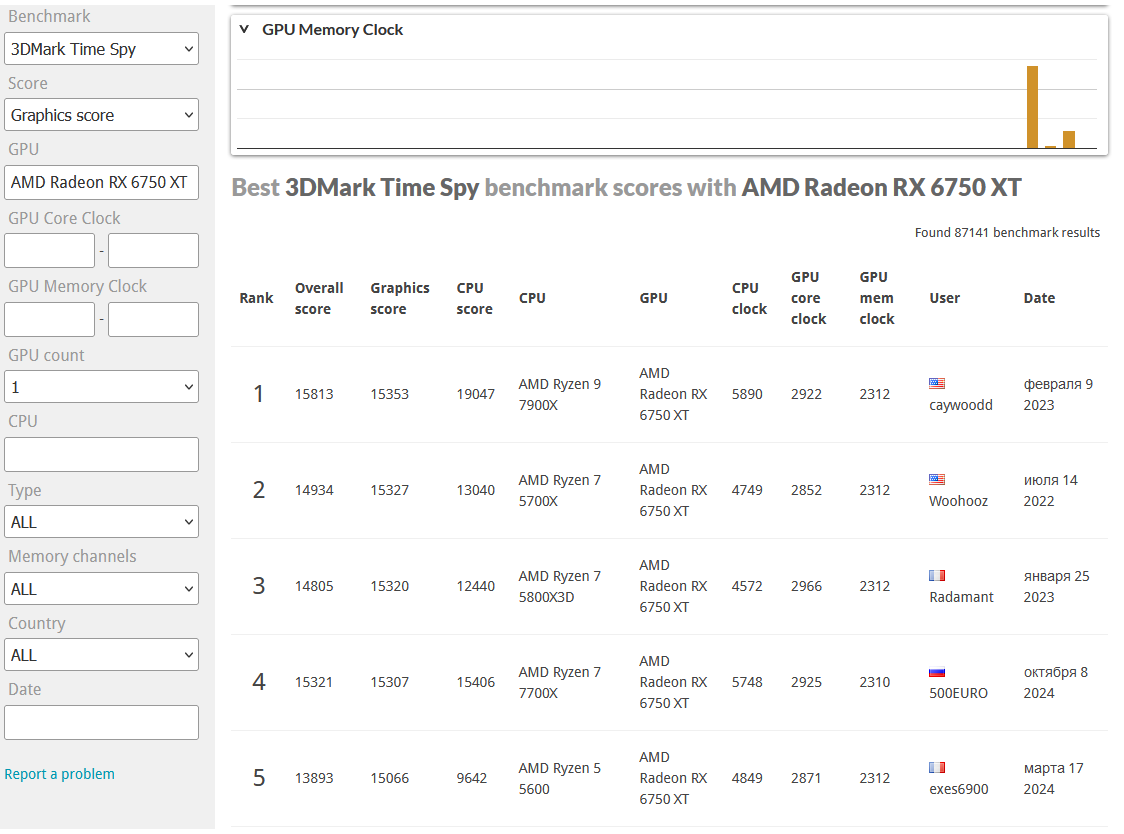Screen dimensions: 1124x834
Task: Open the Benchmark dropdown showing 3DMark Time Spy
Action: [101, 49]
